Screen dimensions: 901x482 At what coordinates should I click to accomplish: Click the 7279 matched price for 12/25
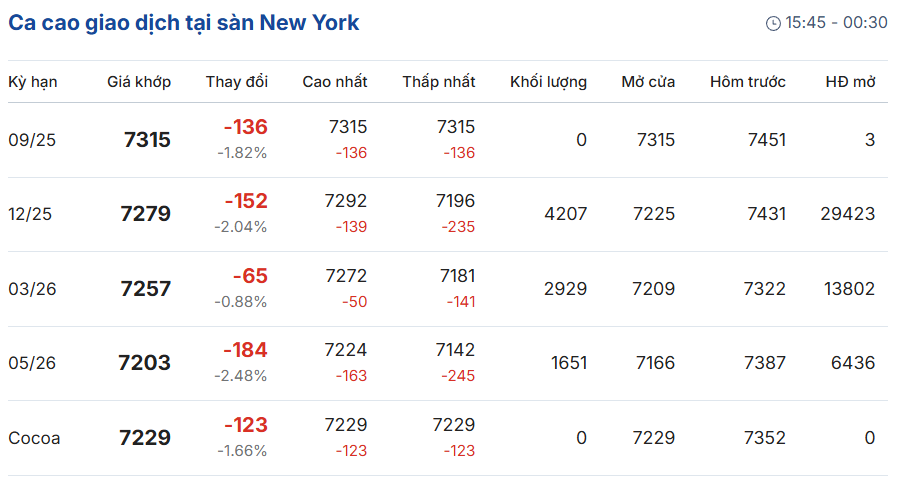(x=145, y=214)
